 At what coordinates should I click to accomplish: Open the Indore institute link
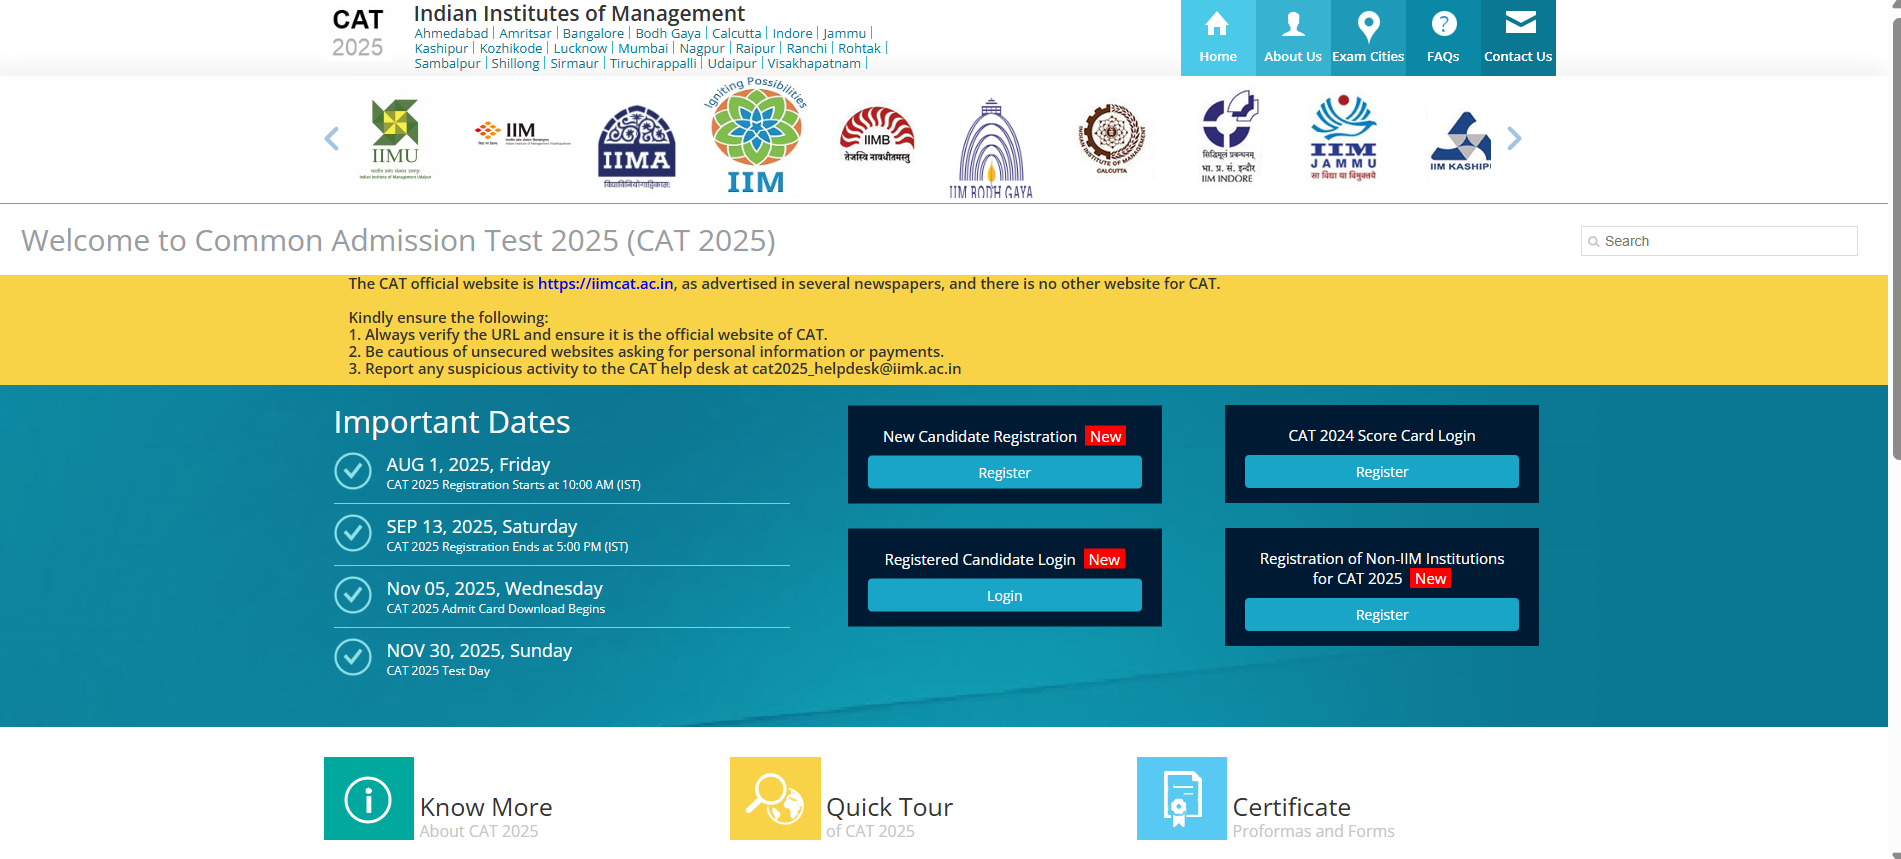pyautogui.click(x=793, y=34)
